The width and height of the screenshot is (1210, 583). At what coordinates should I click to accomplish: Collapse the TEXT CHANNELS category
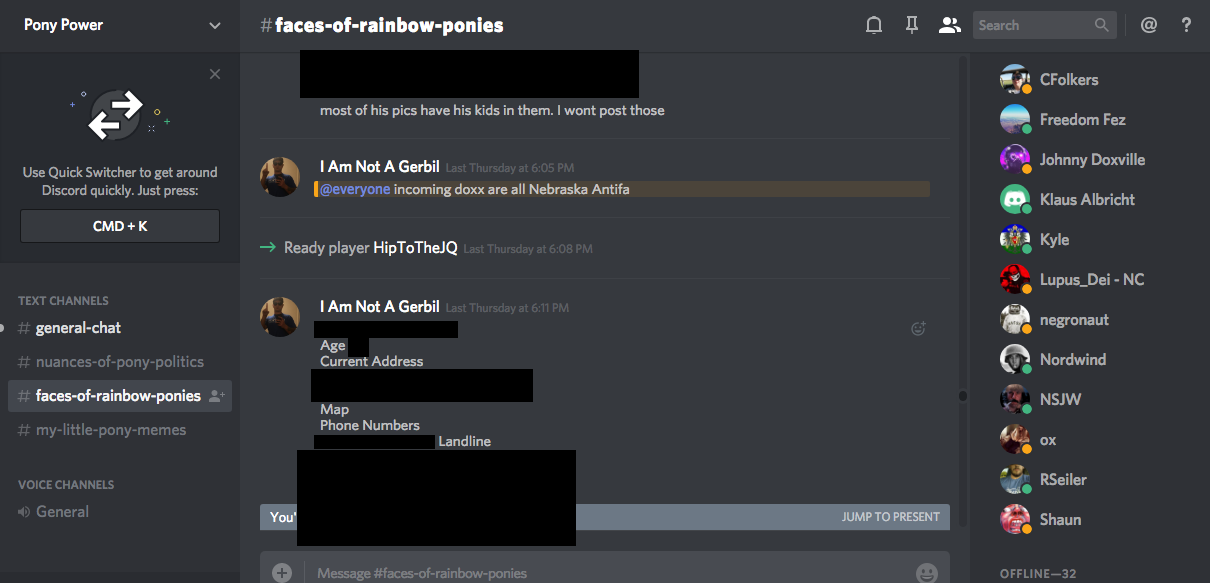pyautogui.click(x=63, y=300)
